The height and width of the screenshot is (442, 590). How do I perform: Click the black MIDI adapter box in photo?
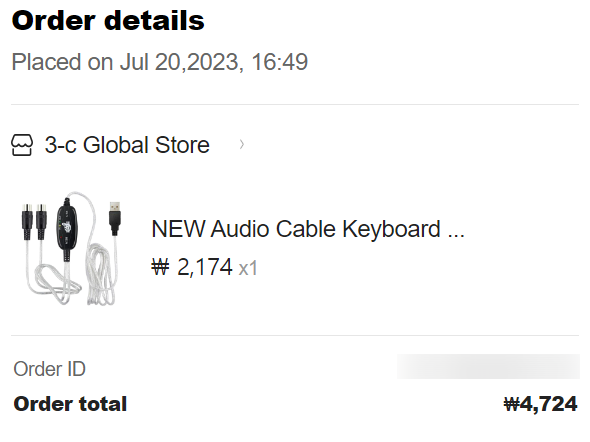click(67, 229)
